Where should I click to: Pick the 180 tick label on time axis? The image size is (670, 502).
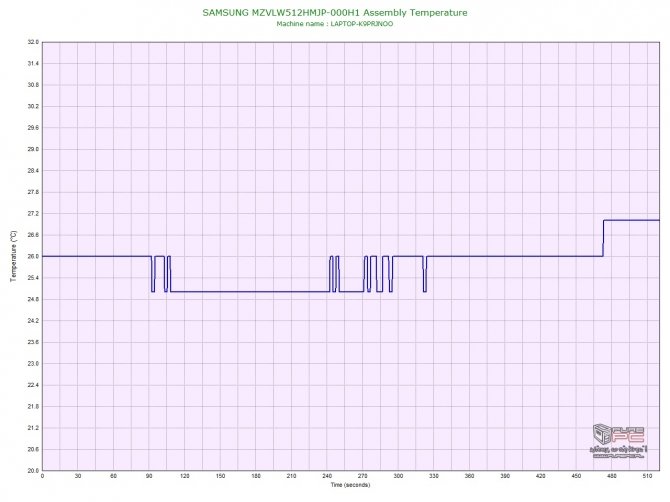pyautogui.click(x=256, y=476)
